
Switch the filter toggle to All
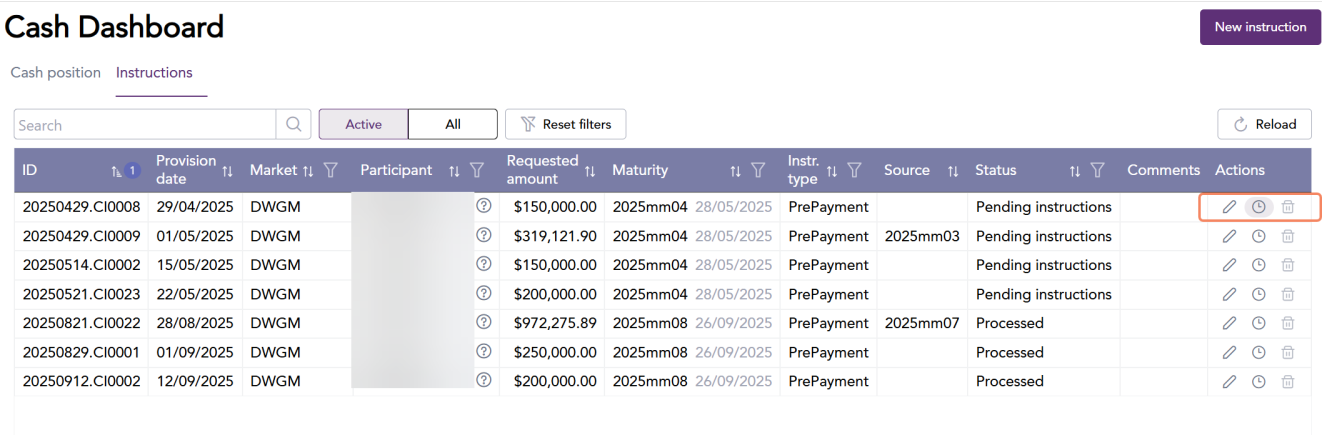tap(453, 125)
